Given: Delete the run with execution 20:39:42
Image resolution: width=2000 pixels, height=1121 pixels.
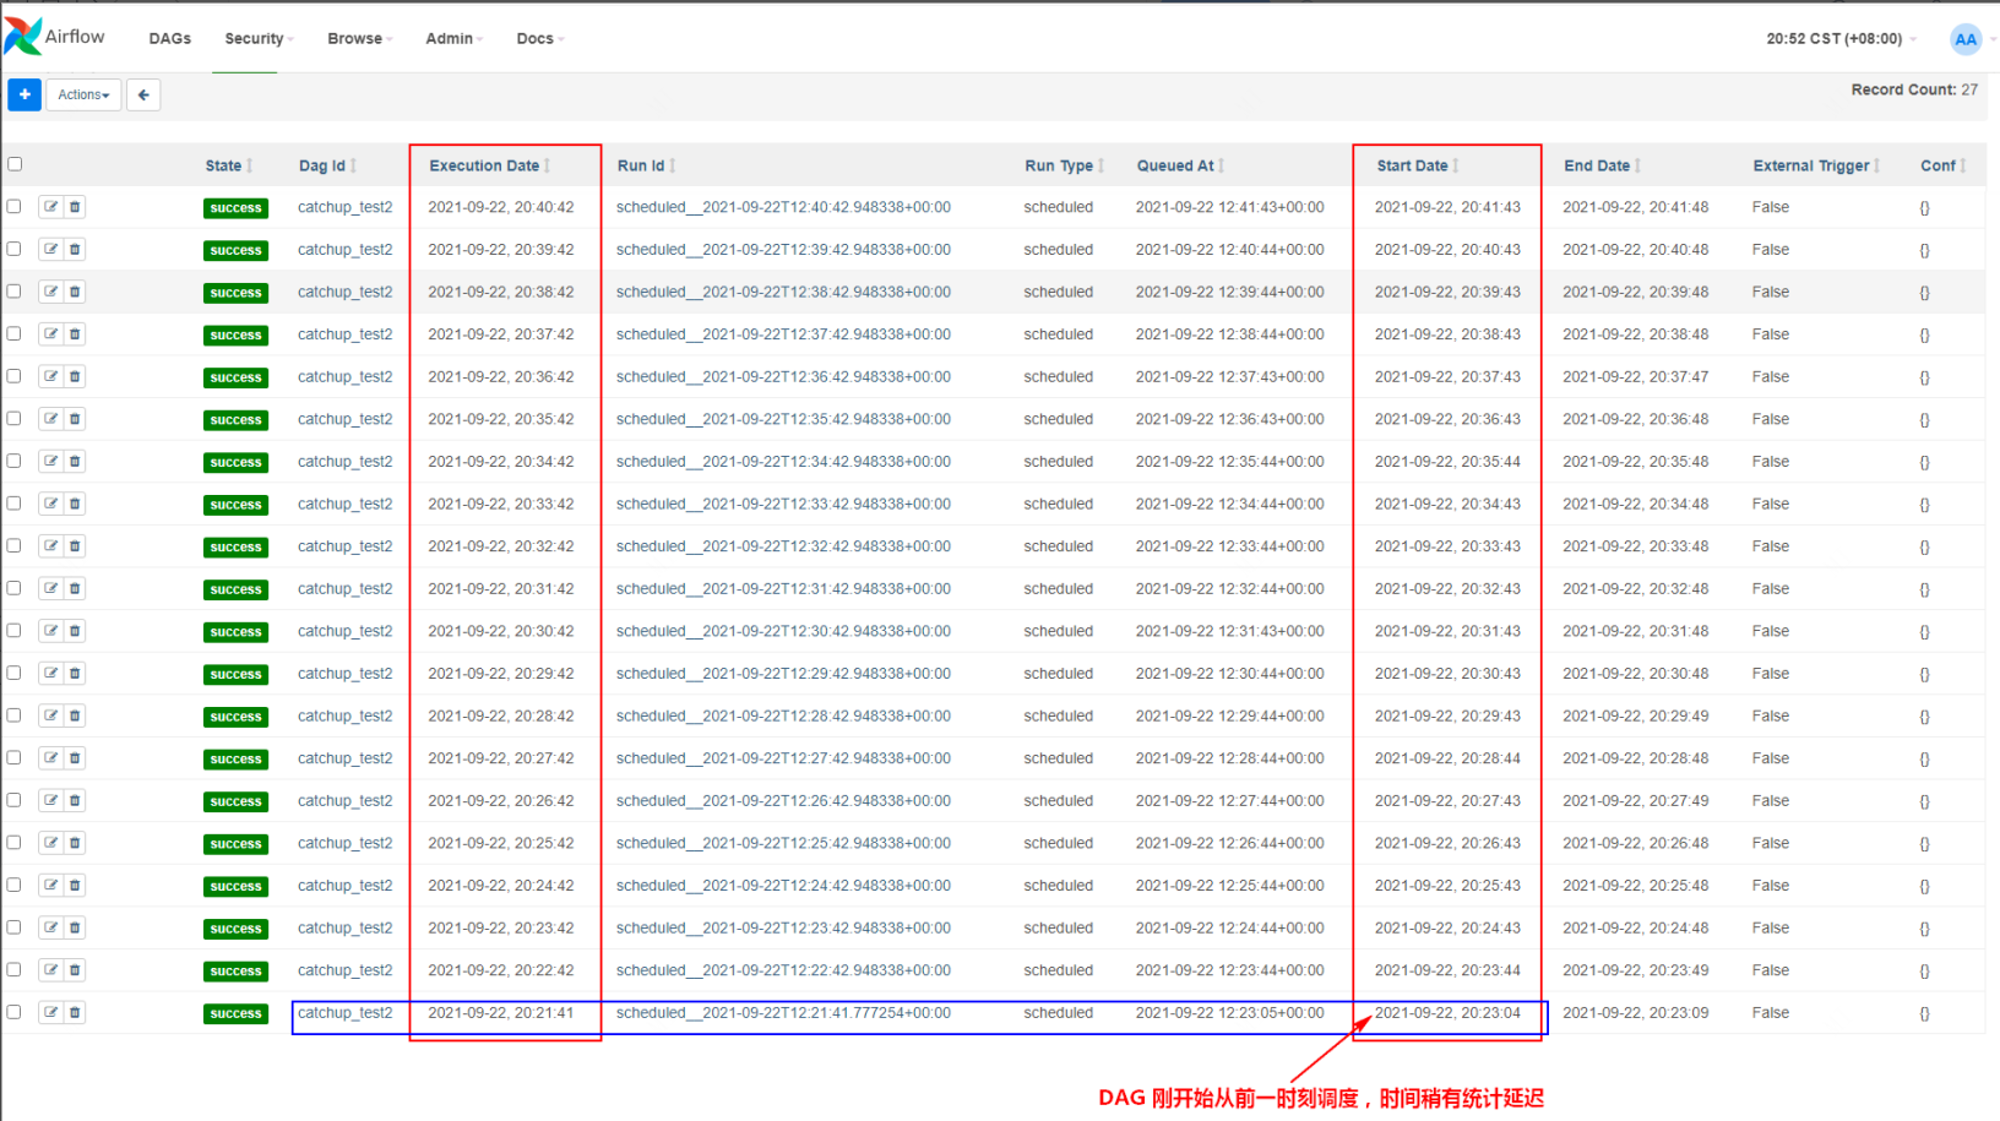Looking at the screenshot, I should [75, 249].
